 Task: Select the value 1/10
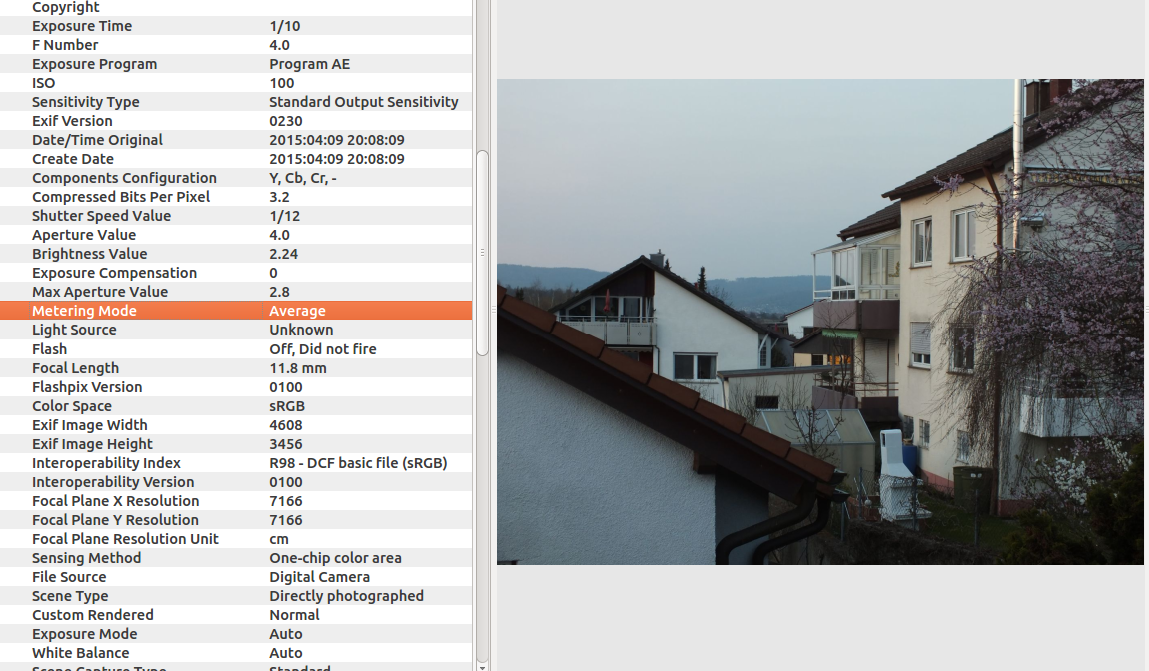pyautogui.click(x=284, y=26)
